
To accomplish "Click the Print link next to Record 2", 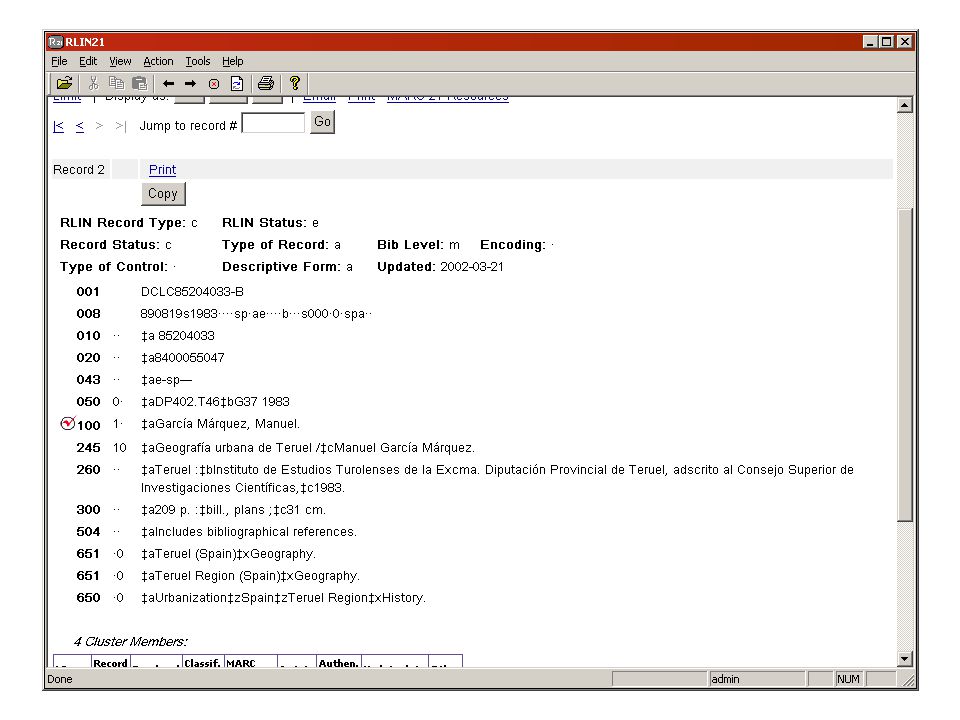I will coord(162,170).
